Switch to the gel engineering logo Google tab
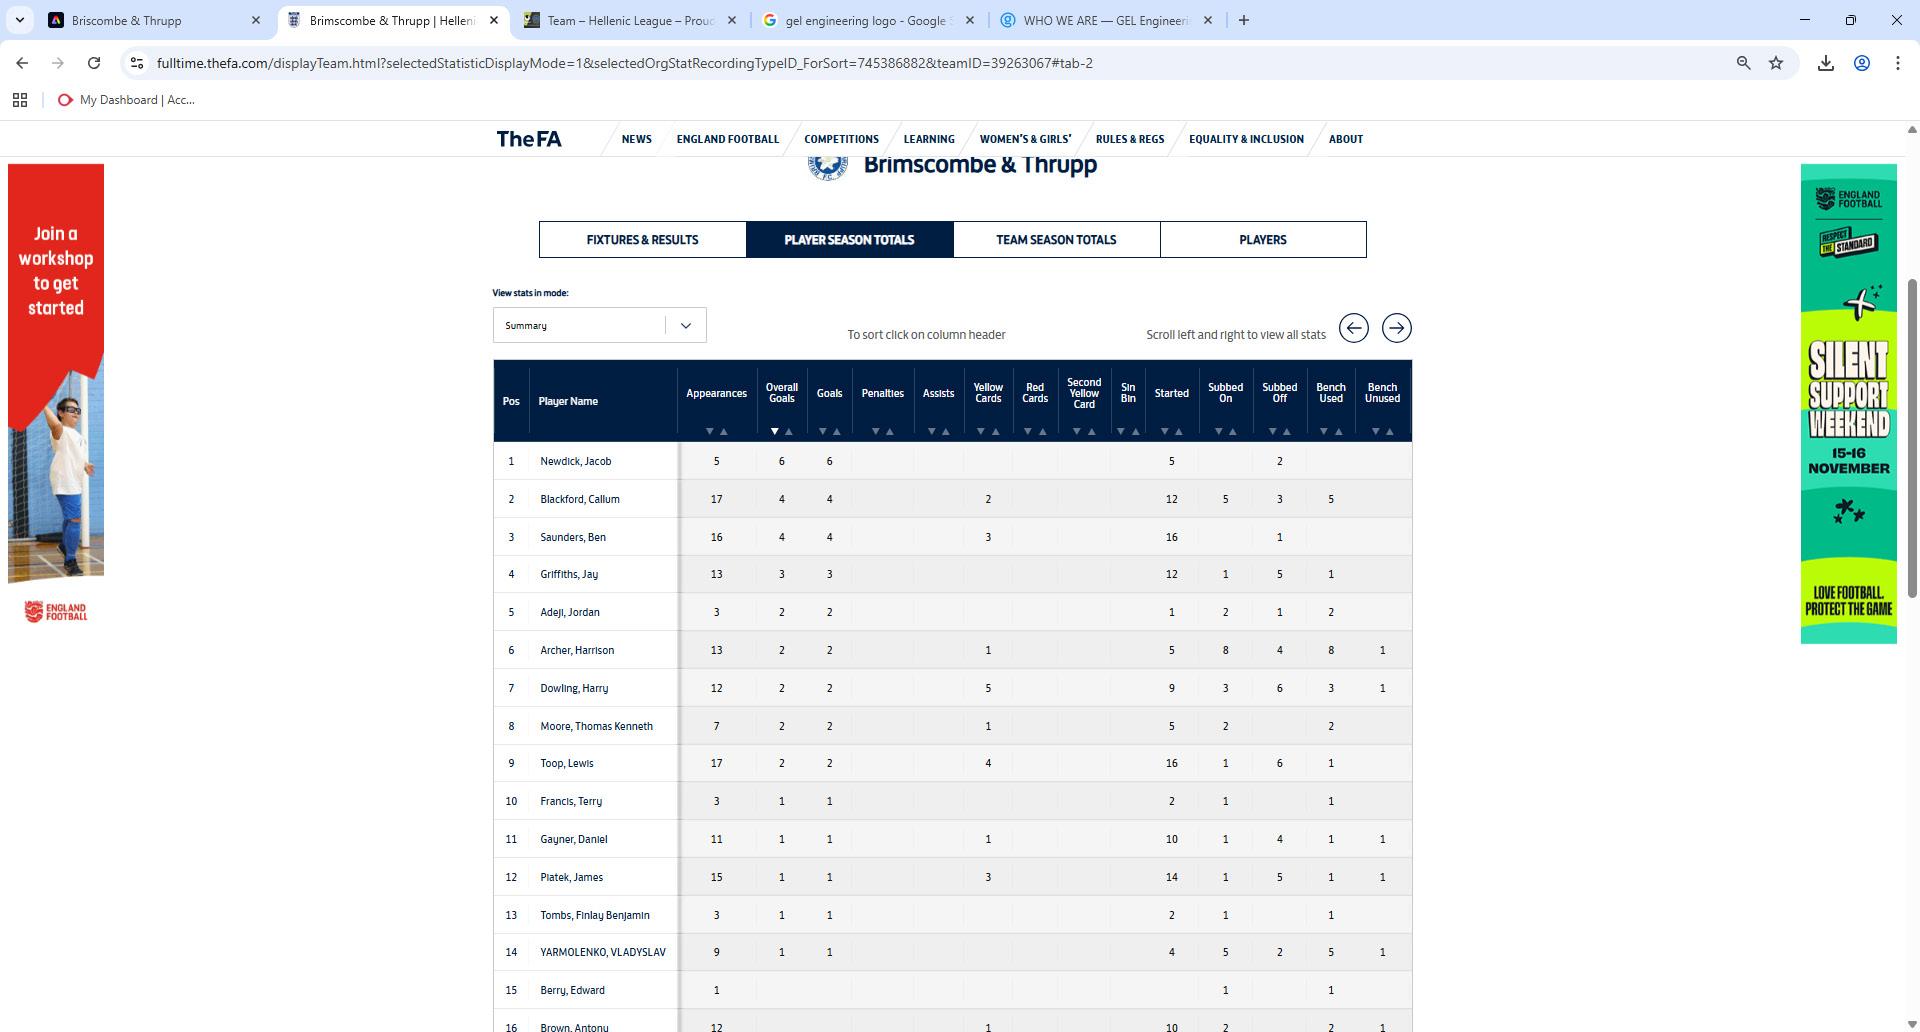1920x1032 pixels. (869, 20)
